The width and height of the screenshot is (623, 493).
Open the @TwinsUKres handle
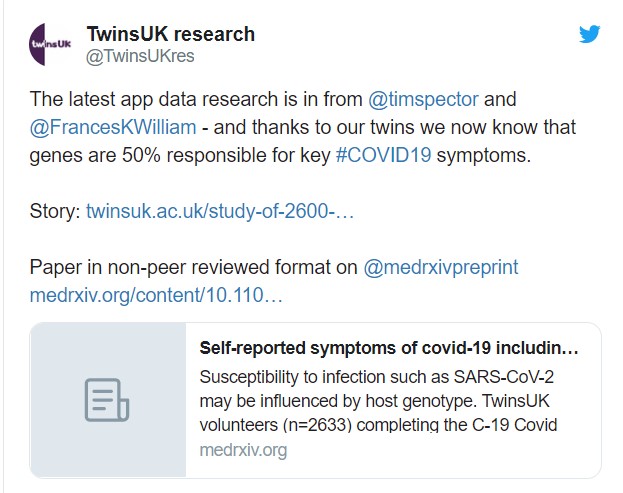click(x=140, y=56)
